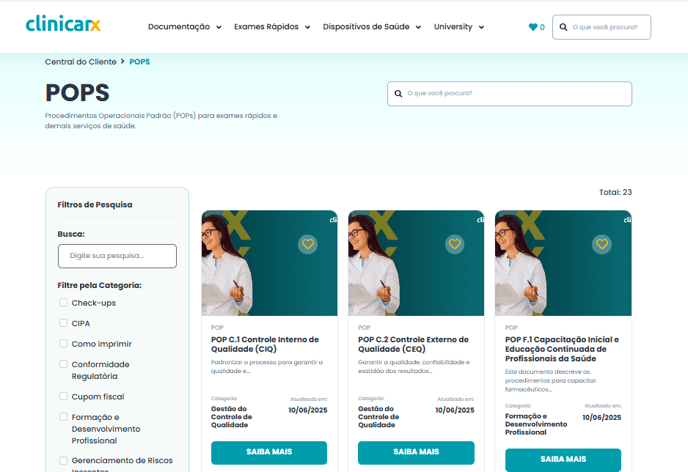Open favorites via the header heart icon
688x472 pixels.
[x=533, y=27]
